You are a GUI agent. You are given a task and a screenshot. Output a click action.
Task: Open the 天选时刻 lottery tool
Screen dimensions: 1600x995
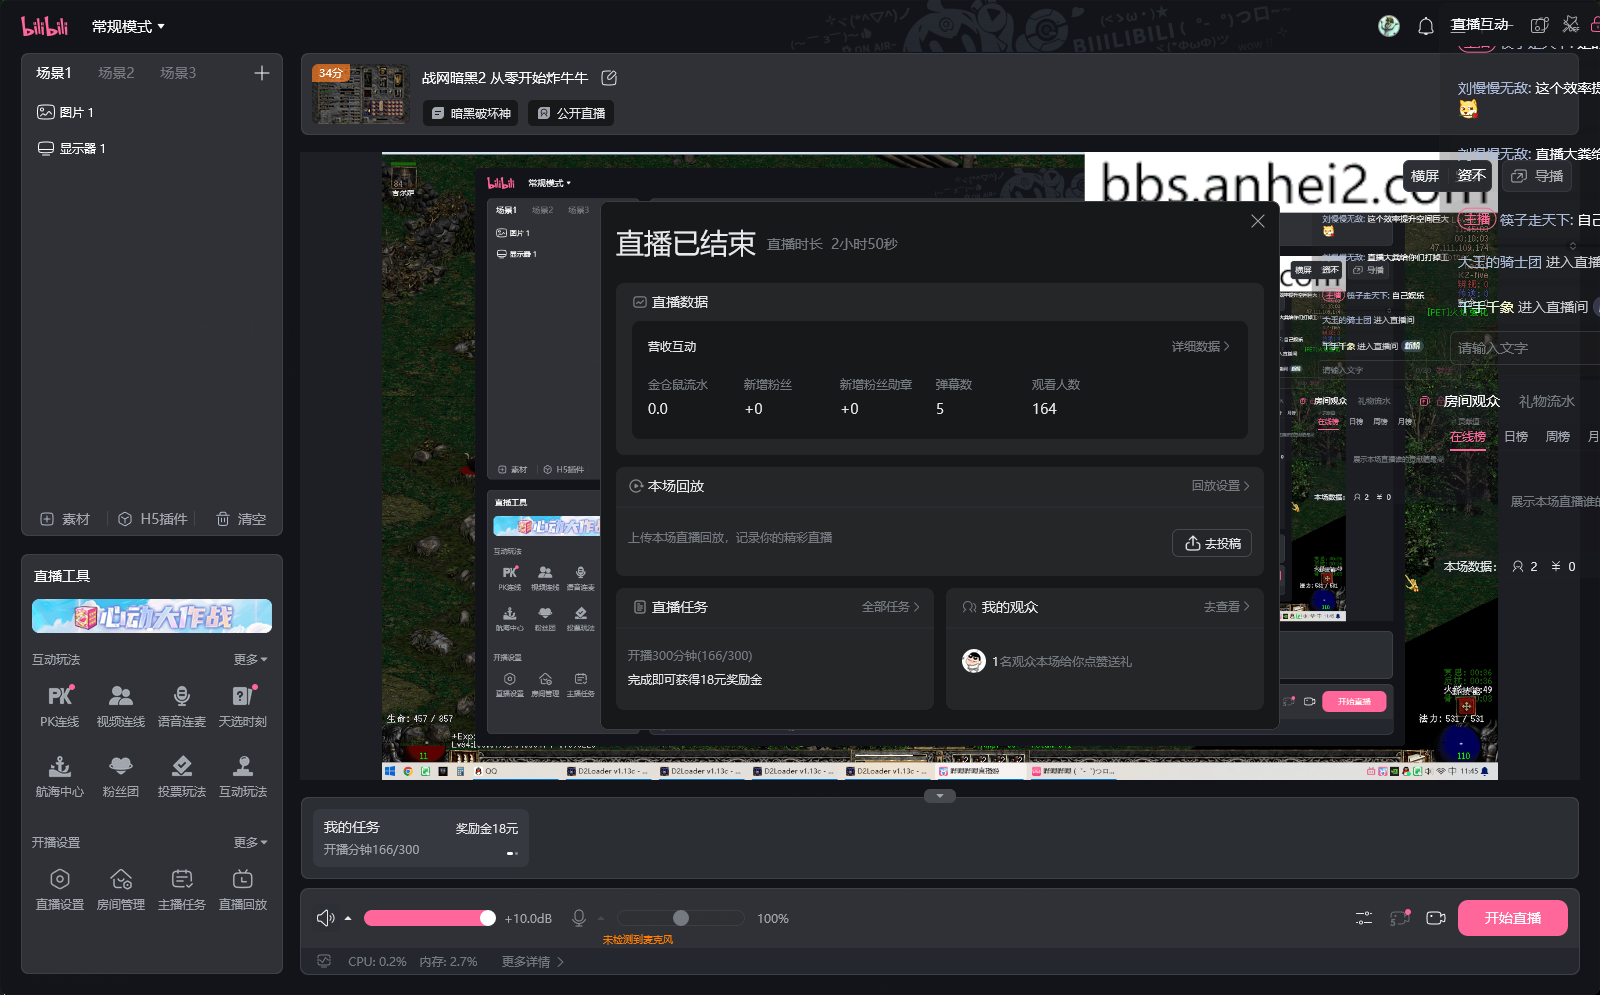[243, 706]
